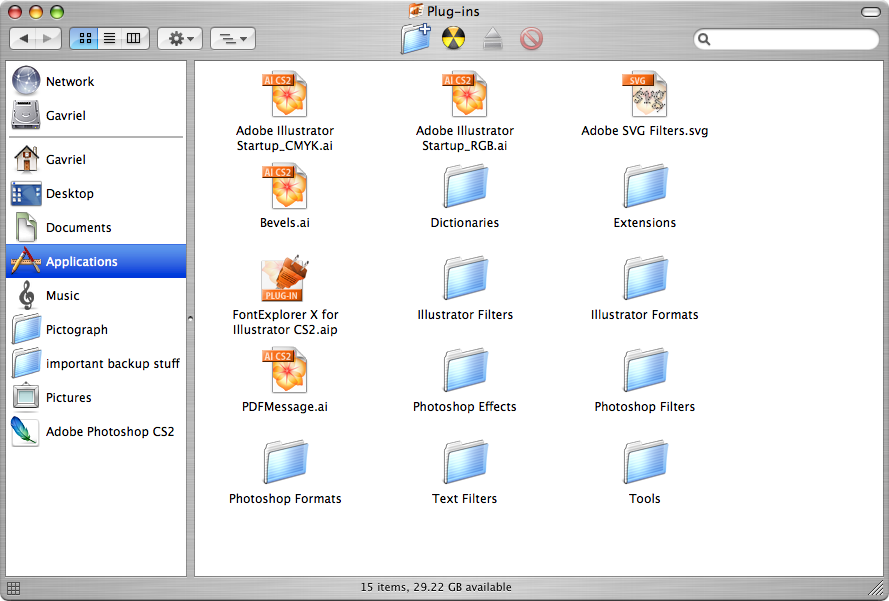Select the Illustrator Filters folder icon

point(465,278)
